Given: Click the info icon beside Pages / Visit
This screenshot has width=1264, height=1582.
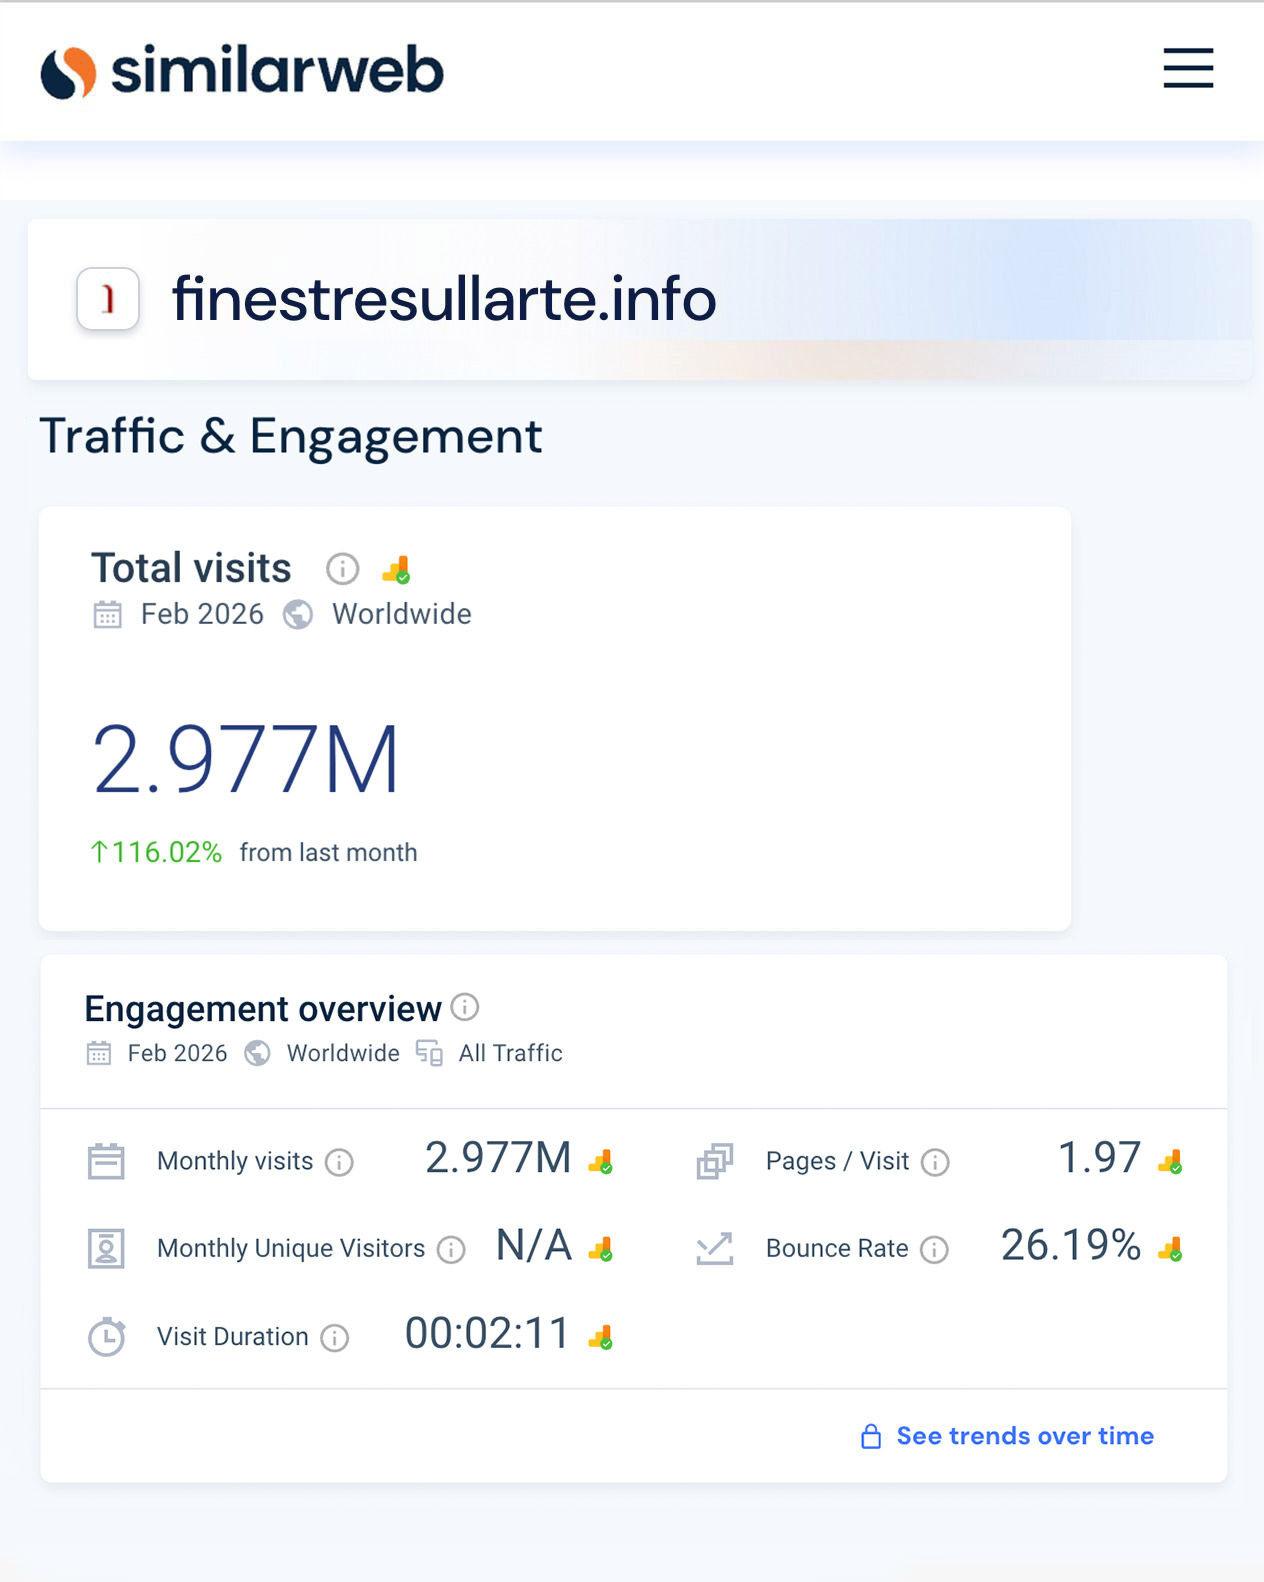Looking at the screenshot, I should pos(935,1162).
